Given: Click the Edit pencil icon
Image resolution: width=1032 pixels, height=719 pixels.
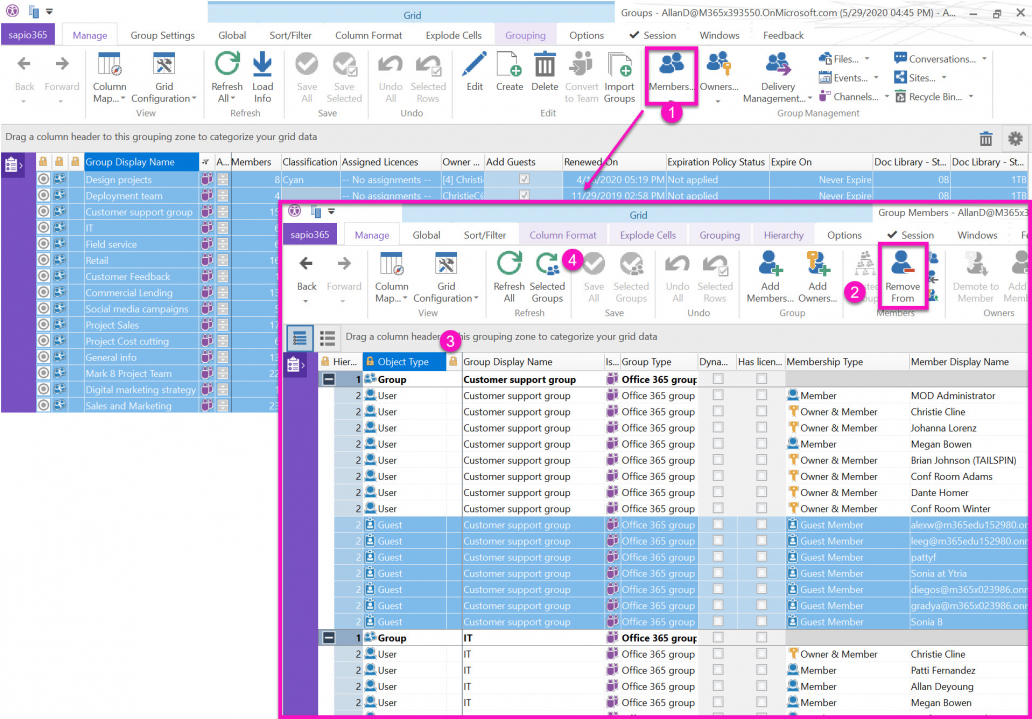Looking at the screenshot, I should coord(475,71).
